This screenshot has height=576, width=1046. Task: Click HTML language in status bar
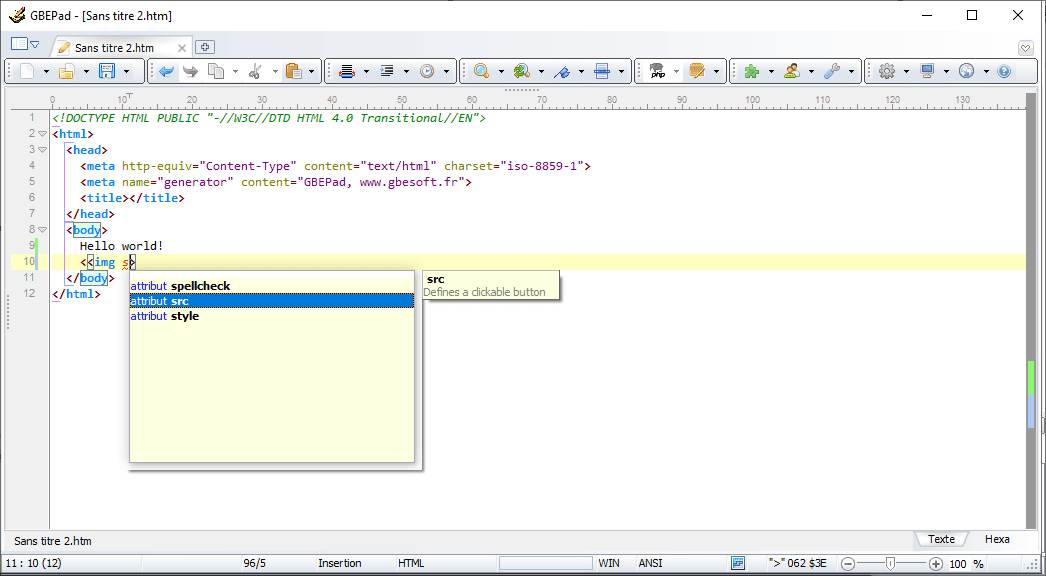411,563
